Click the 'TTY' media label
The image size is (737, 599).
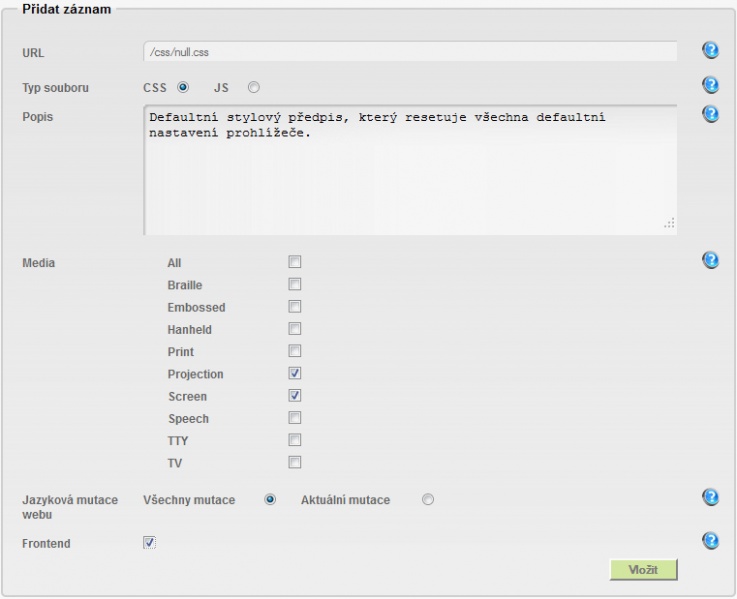click(178, 441)
